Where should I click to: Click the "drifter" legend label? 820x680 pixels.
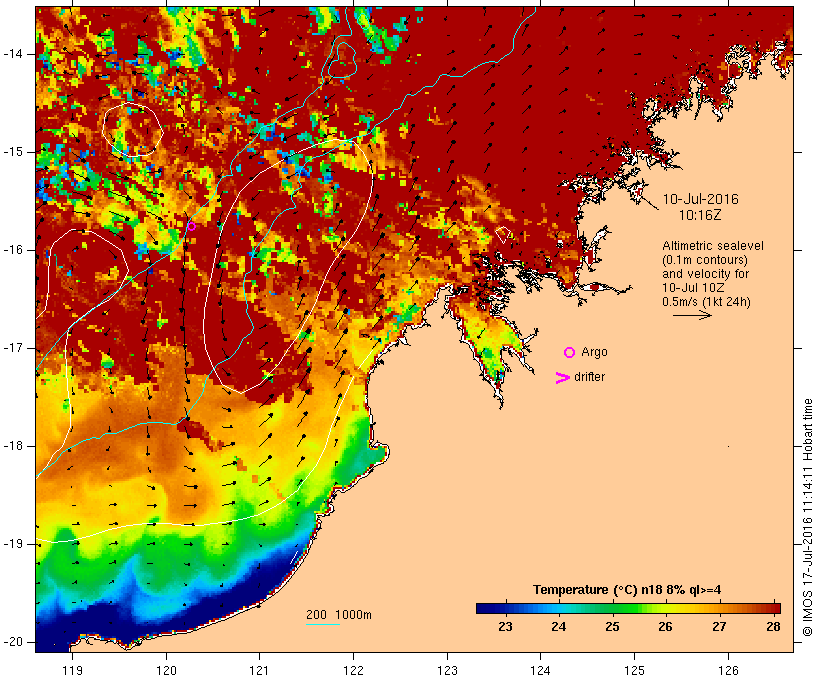pyautogui.click(x=589, y=377)
